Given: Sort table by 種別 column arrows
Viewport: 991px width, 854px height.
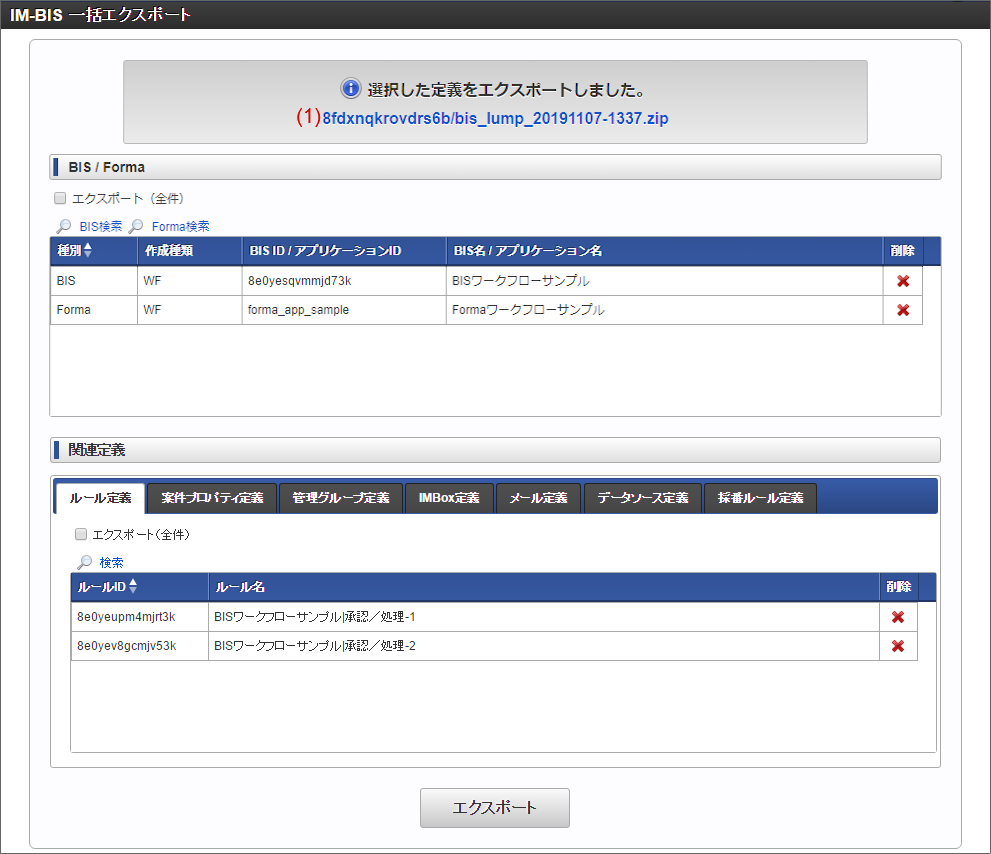Looking at the screenshot, I should [x=87, y=250].
